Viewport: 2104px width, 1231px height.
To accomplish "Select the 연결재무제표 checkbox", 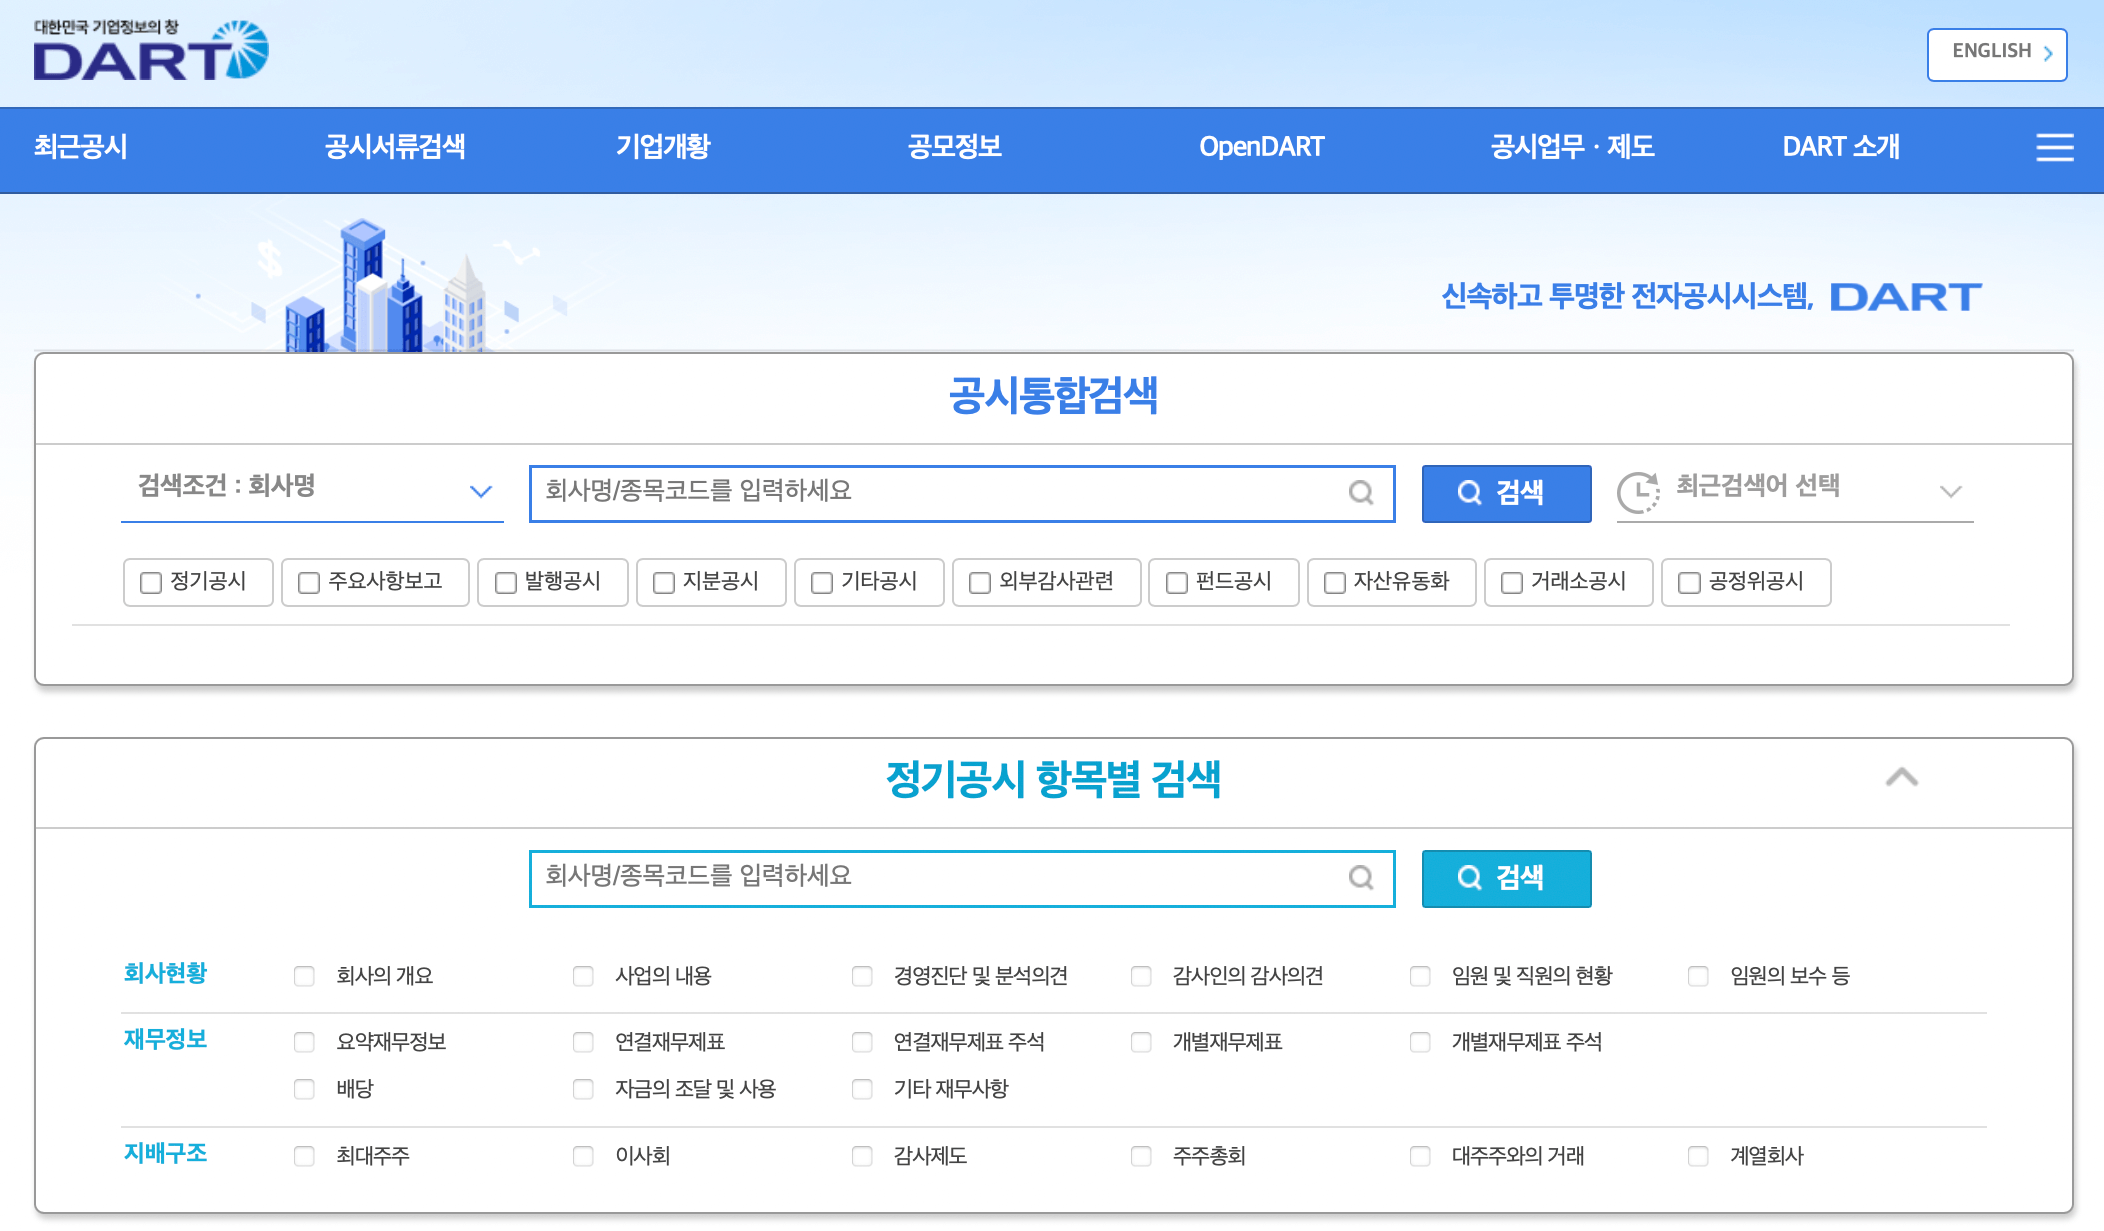I will pyautogui.click(x=583, y=1042).
